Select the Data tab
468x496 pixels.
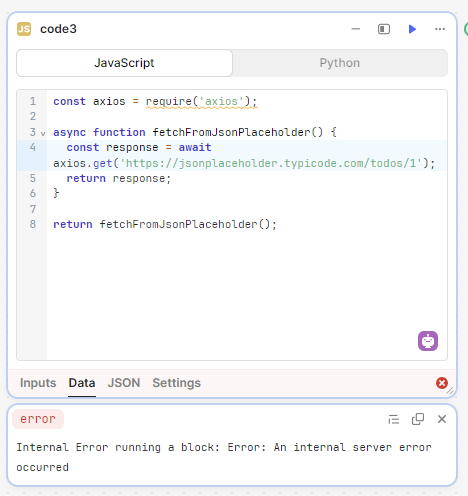point(82,383)
